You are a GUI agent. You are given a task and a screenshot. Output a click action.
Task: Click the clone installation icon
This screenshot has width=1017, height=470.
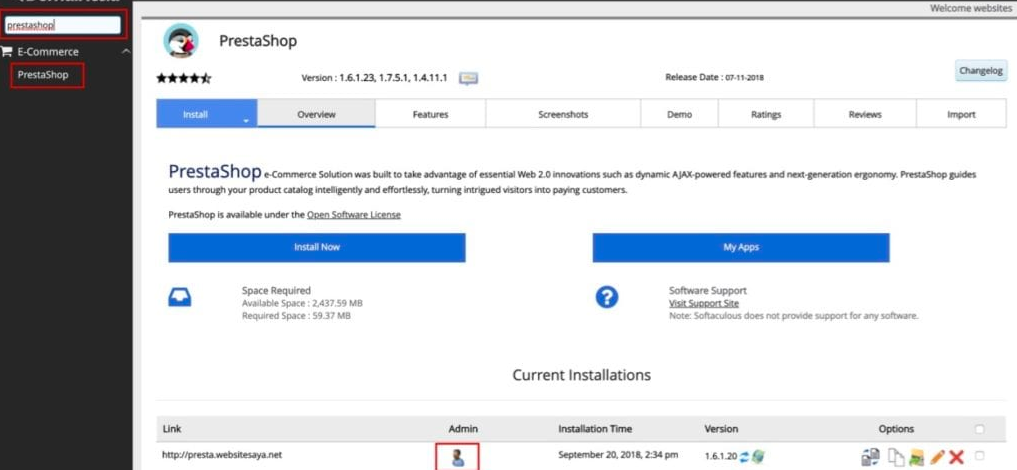pos(896,457)
